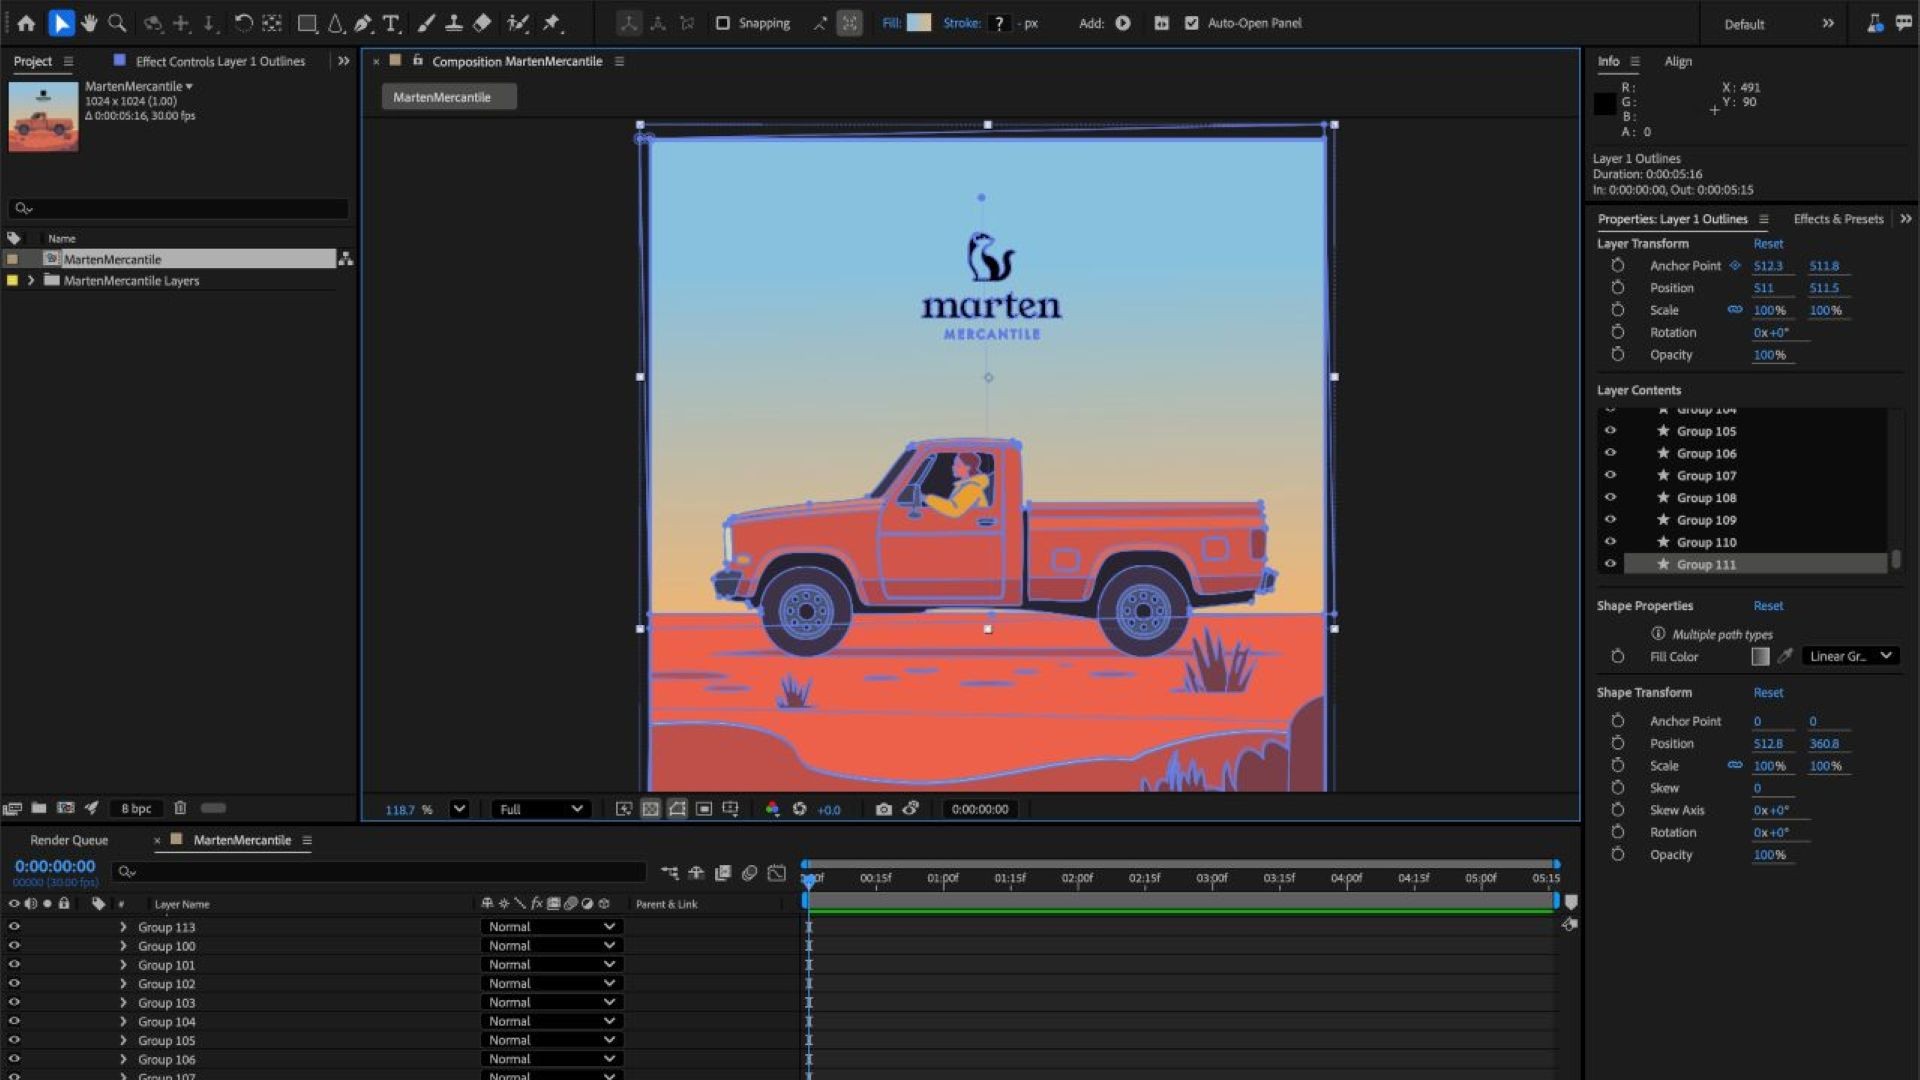Select the Zoom magnifier tool
Viewport: 1920px width, 1080px height.
pyautogui.click(x=117, y=23)
